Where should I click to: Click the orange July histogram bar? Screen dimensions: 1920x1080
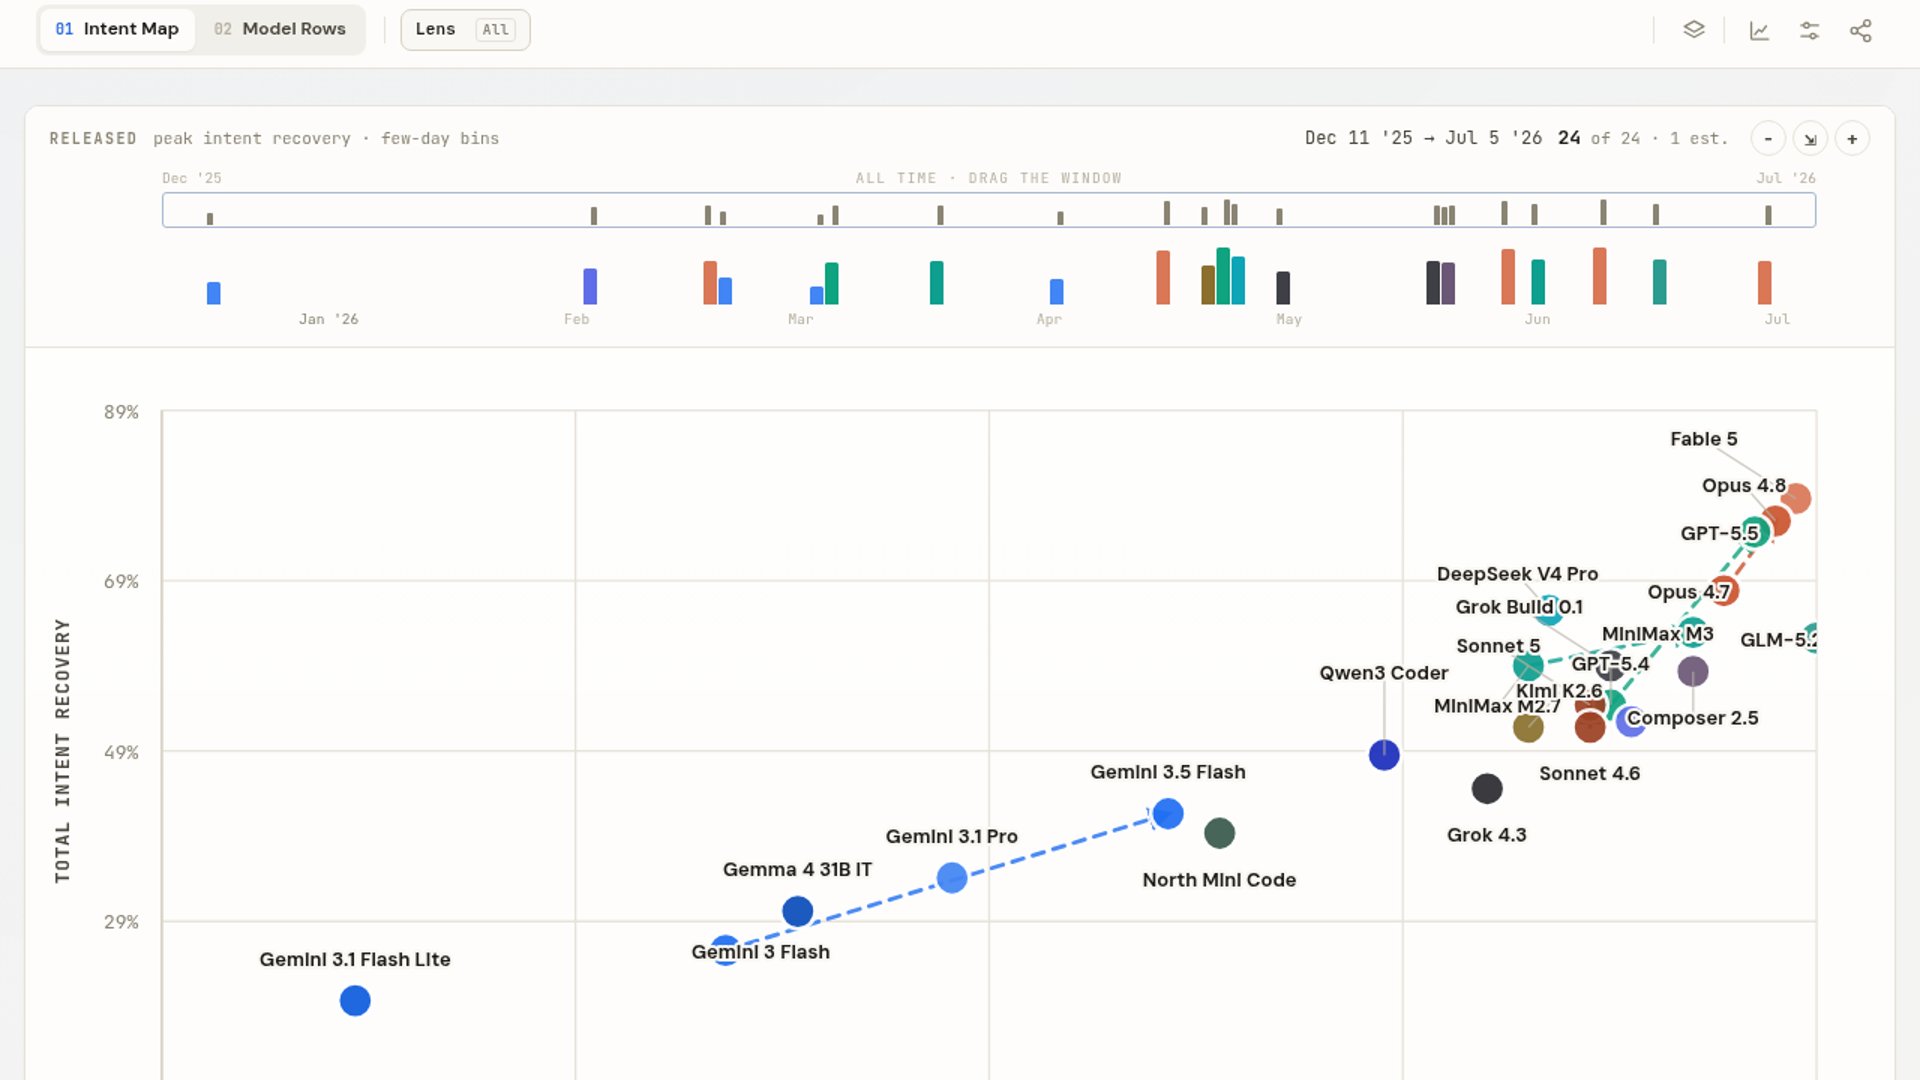coord(1764,283)
